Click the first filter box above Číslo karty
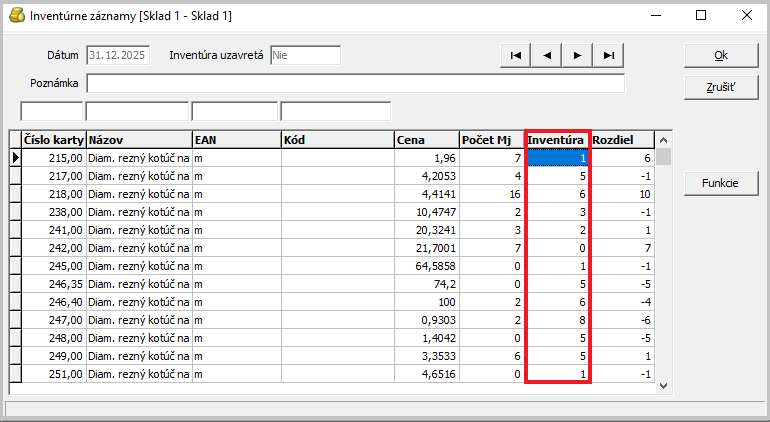 (51, 111)
